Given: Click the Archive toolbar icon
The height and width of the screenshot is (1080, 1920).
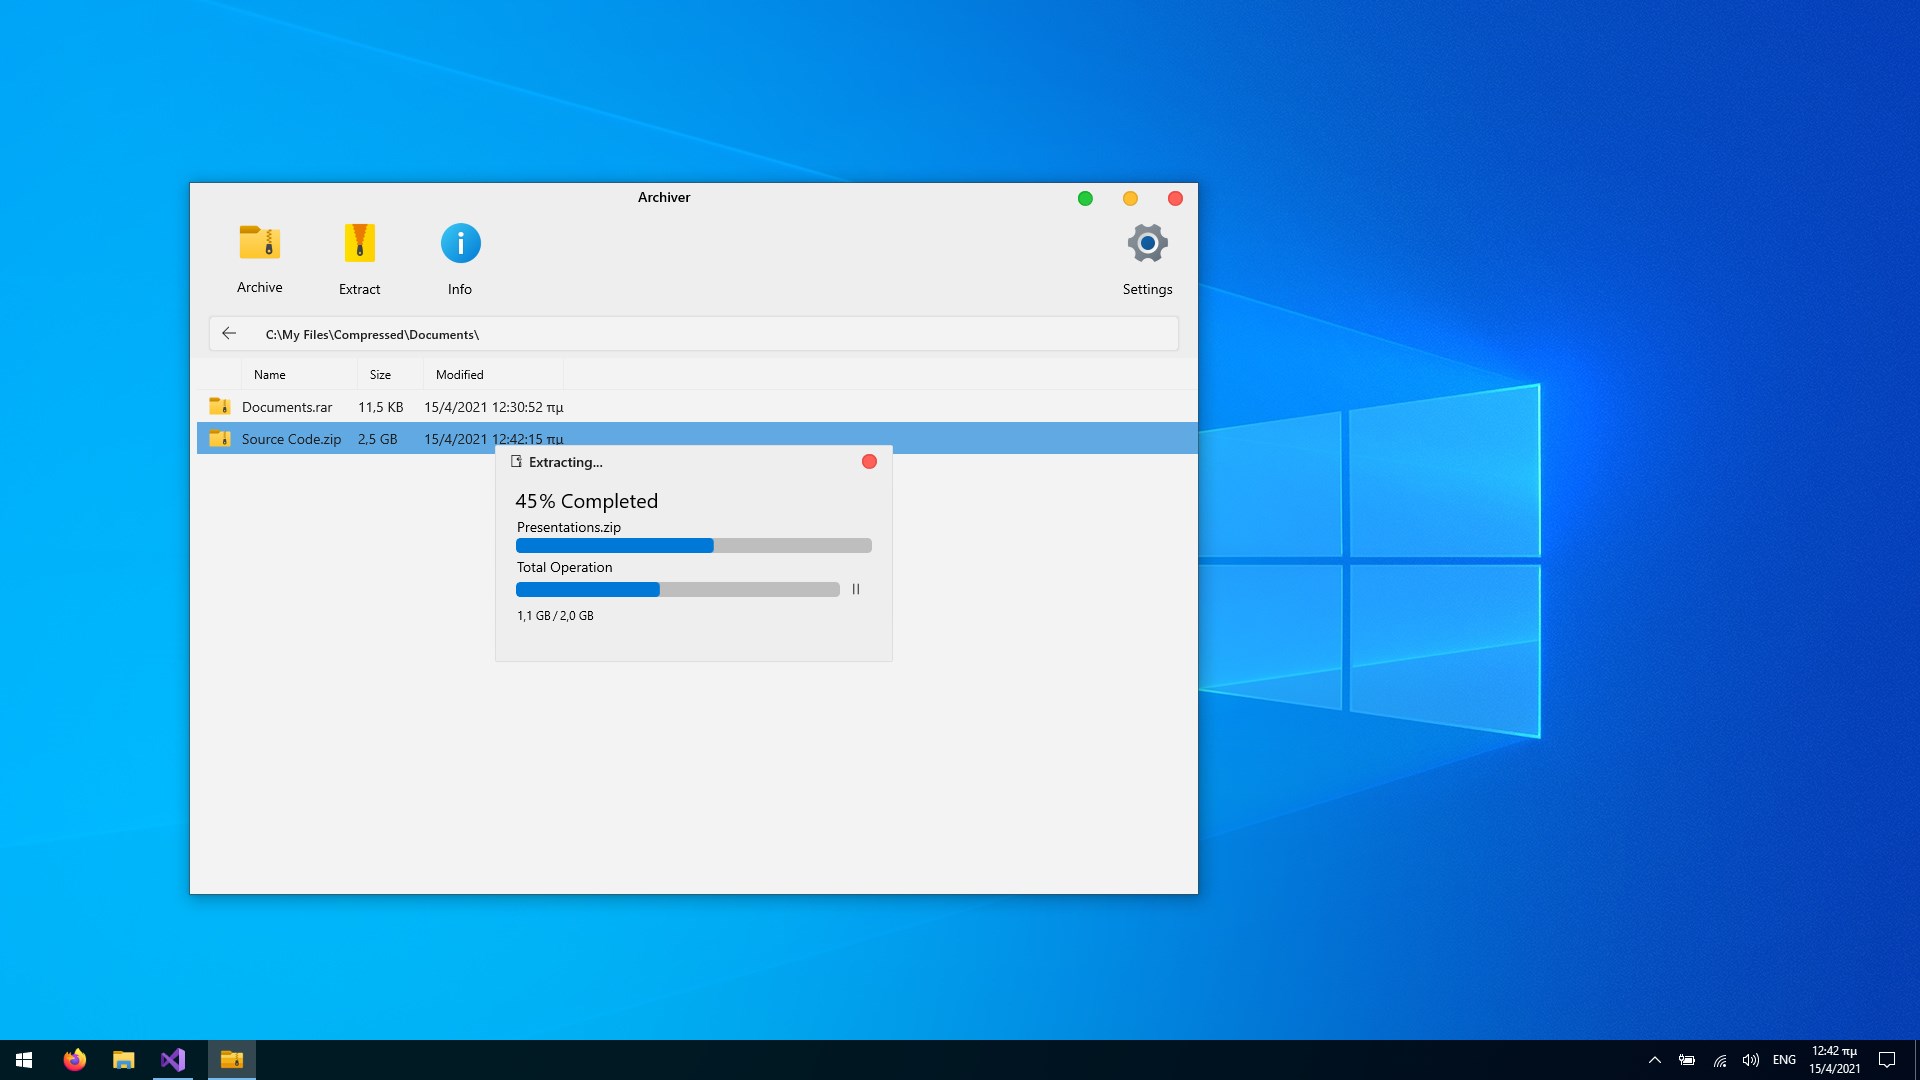Looking at the screenshot, I should coord(259,243).
